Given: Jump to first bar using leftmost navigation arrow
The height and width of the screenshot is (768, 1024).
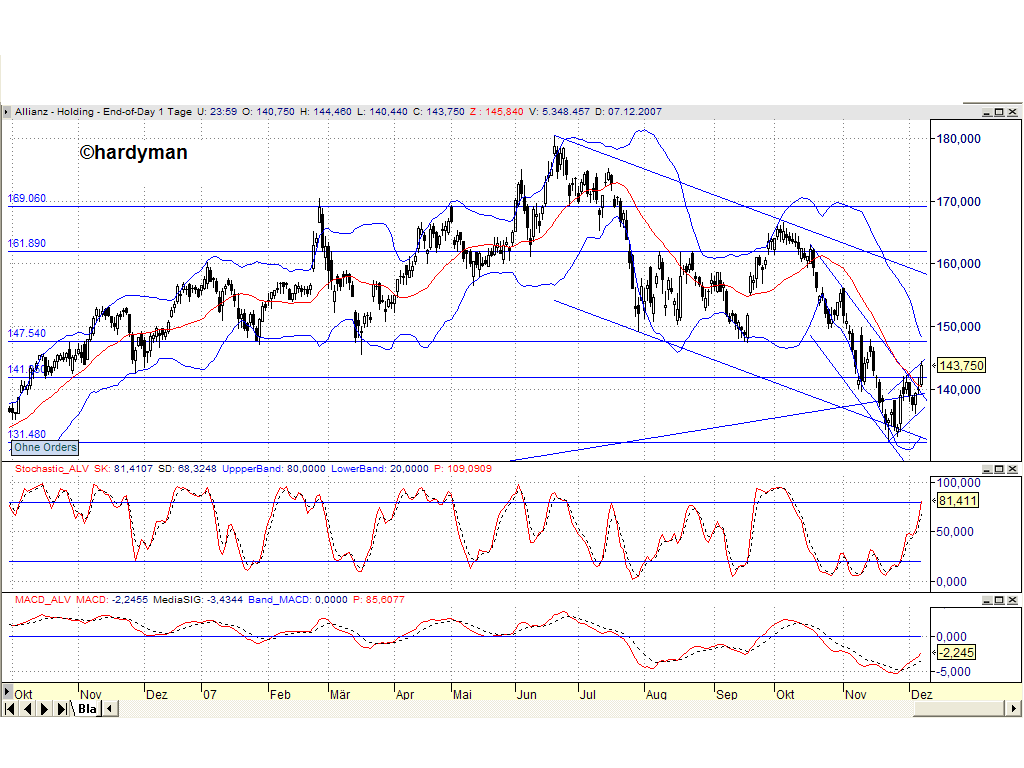Looking at the screenshot, I should (8, 709).
